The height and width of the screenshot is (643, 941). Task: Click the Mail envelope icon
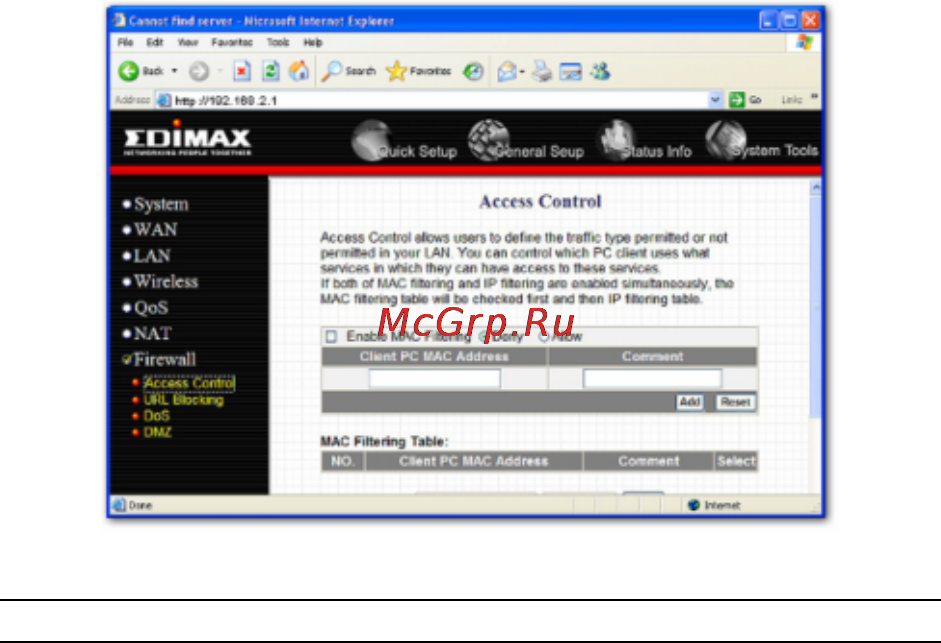(507, 72)
